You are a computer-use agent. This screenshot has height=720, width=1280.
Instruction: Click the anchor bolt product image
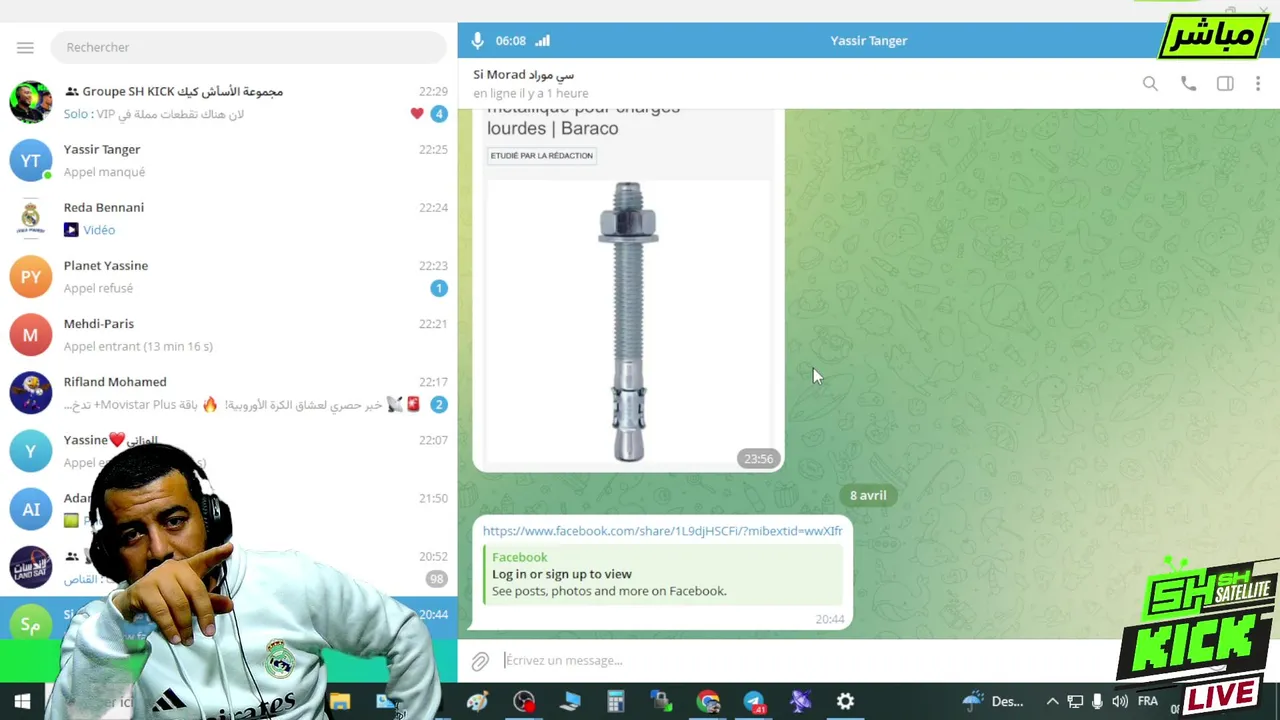628,322
